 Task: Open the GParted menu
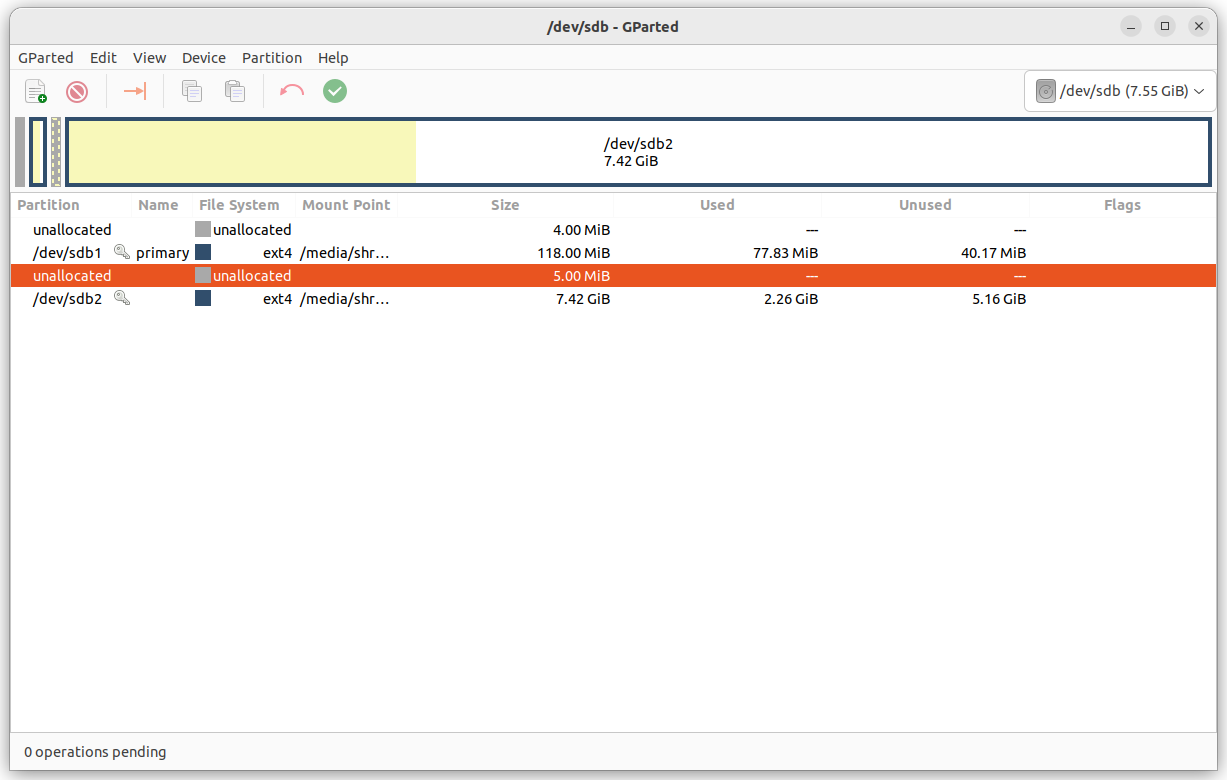46,58
